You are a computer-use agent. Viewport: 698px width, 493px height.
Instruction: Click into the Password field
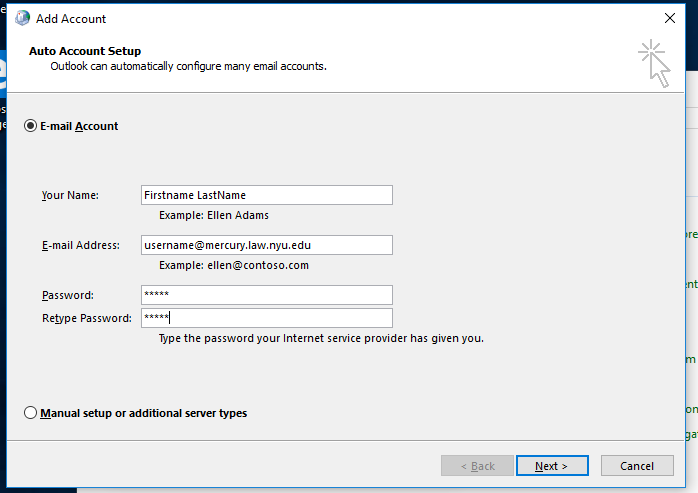[267, 295]
